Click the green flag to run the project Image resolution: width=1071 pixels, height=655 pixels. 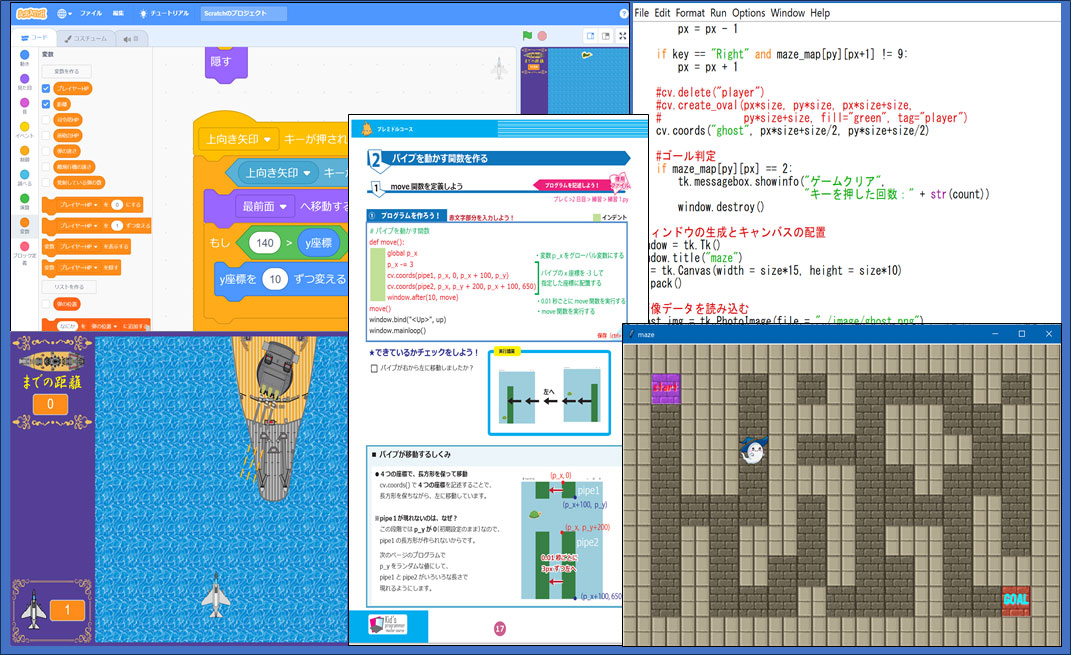pyautogui.click(x=527, y=36)
